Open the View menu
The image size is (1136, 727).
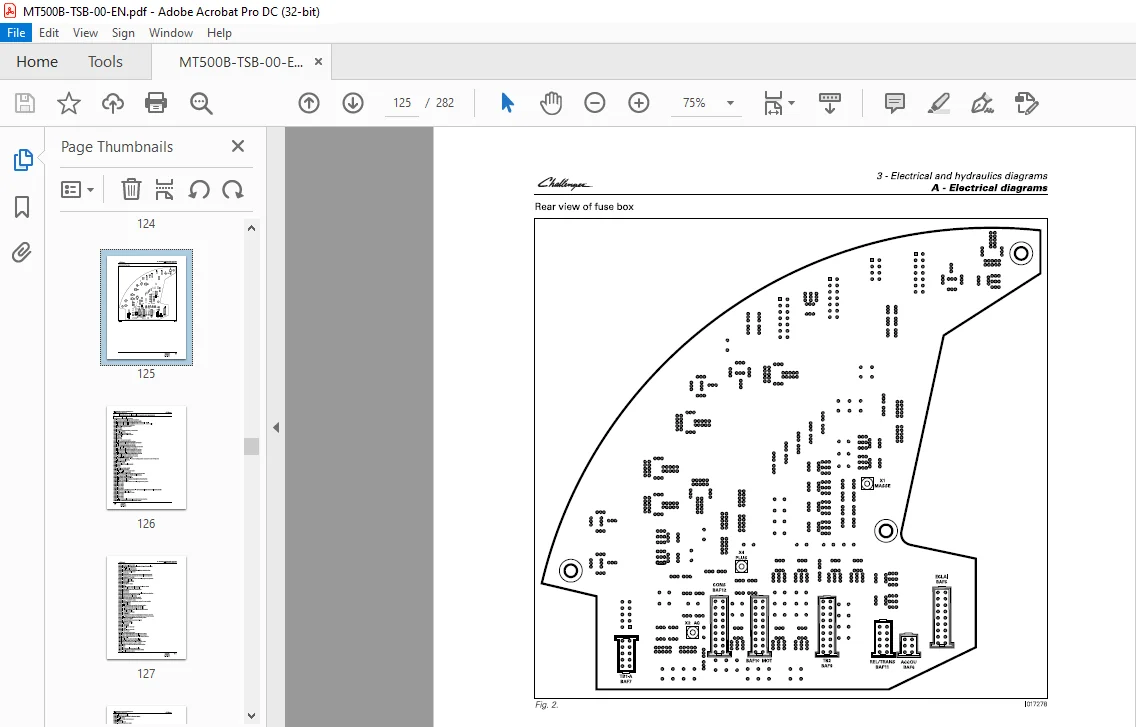[x=85, y=33]
